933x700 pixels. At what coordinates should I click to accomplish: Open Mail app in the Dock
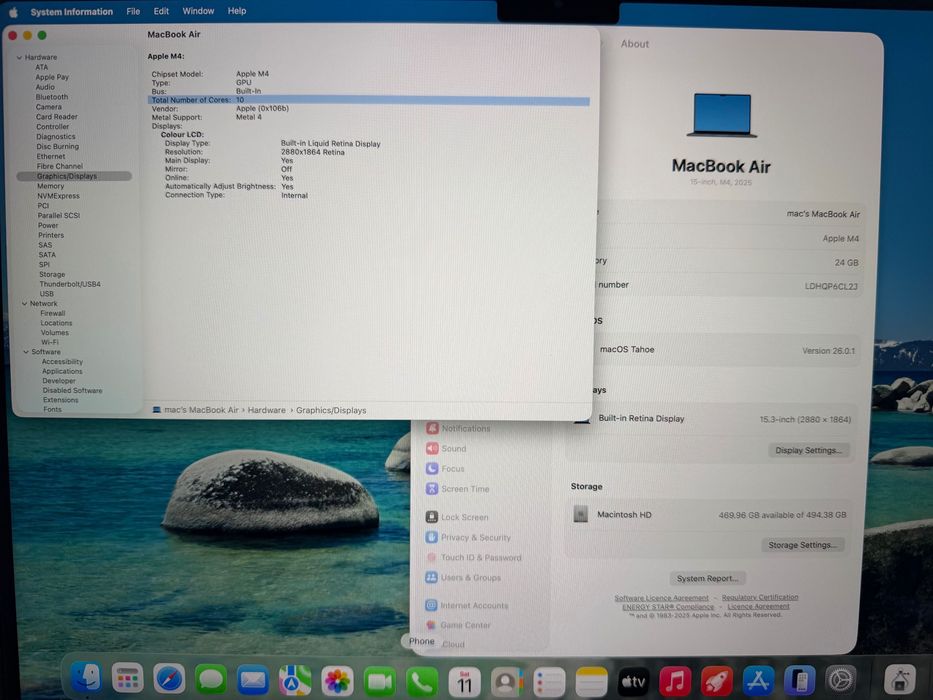[x=253, y=680]
